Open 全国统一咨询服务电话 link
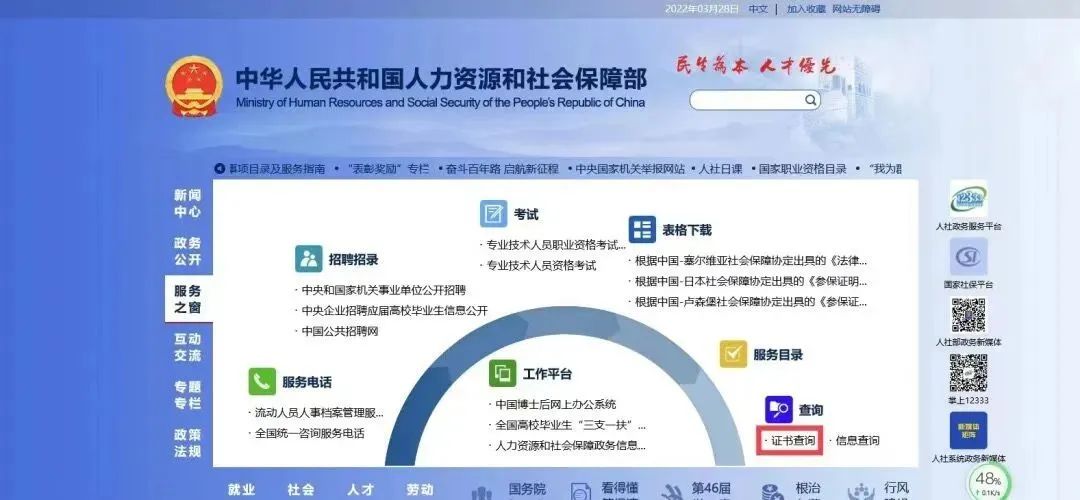Screen dimensions: 1080x500 point(309,433)
